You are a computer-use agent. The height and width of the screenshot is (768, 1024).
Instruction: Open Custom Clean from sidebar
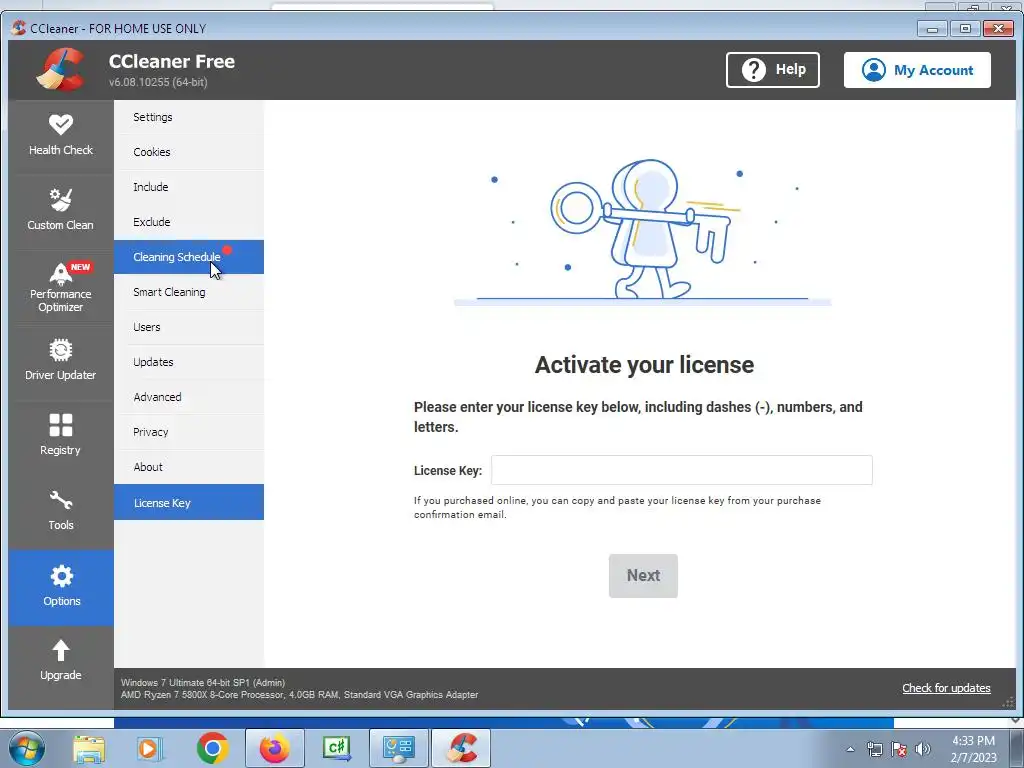point(61,211)
